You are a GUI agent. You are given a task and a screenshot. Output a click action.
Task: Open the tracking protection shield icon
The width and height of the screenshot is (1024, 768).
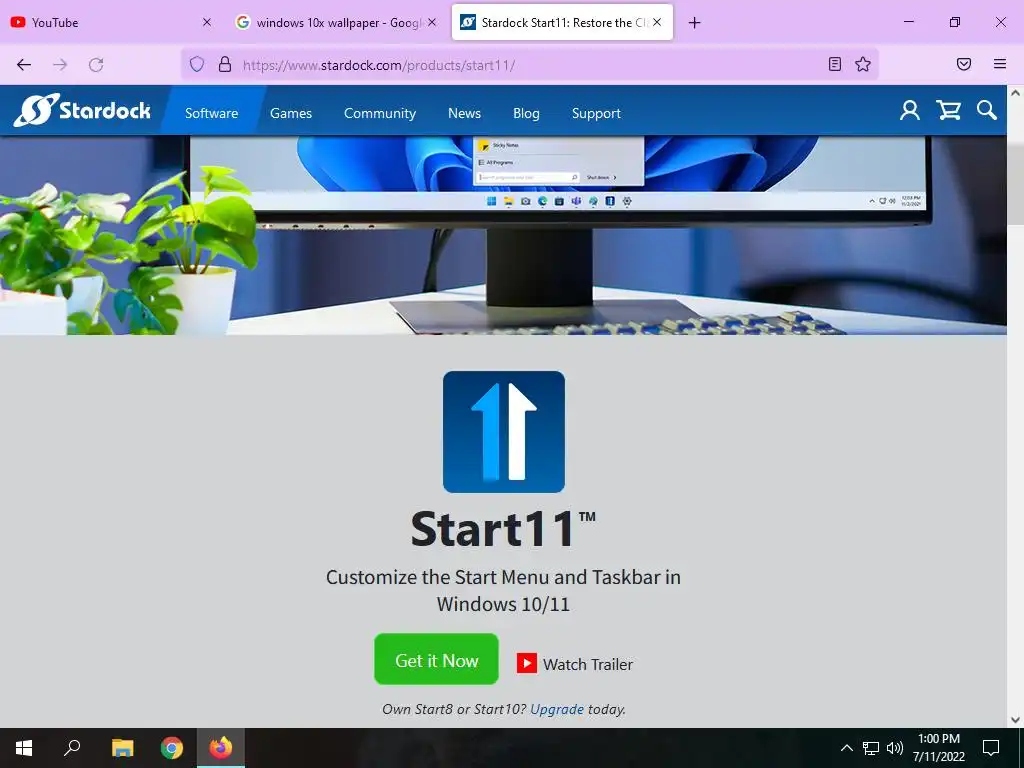pyautogui.click(x=197, y=64)
